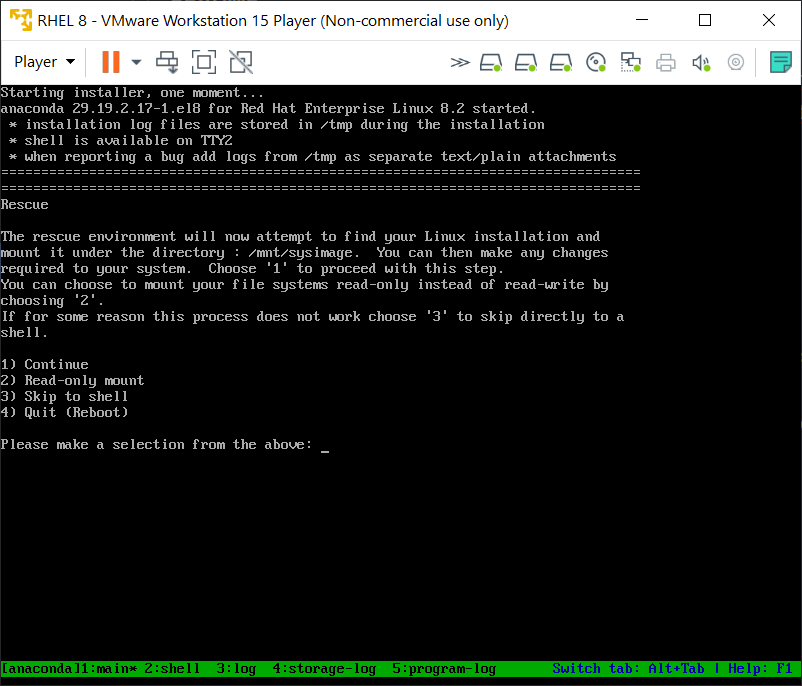Open the network adapter device icon

631,62
